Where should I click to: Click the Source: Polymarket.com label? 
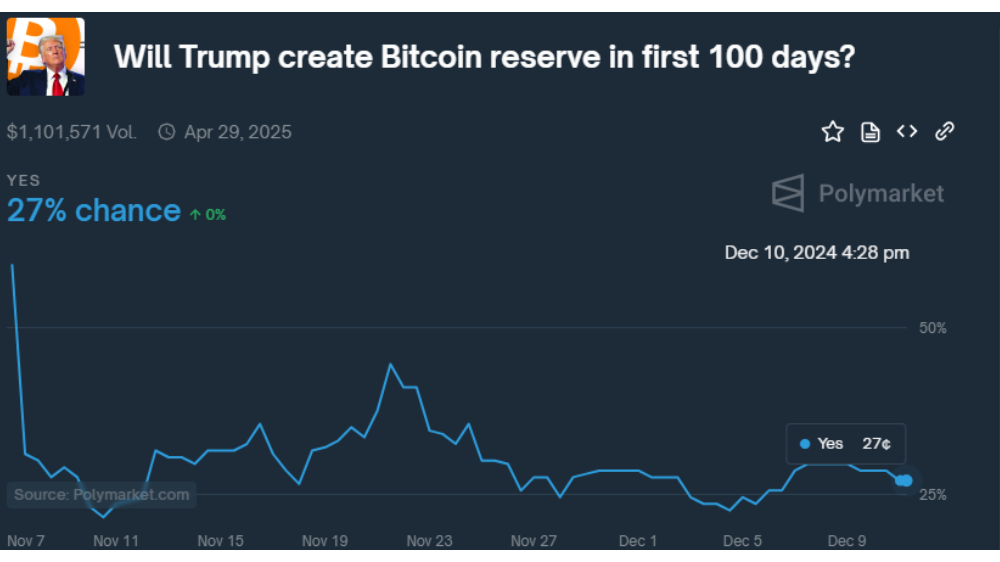[101, 494]
